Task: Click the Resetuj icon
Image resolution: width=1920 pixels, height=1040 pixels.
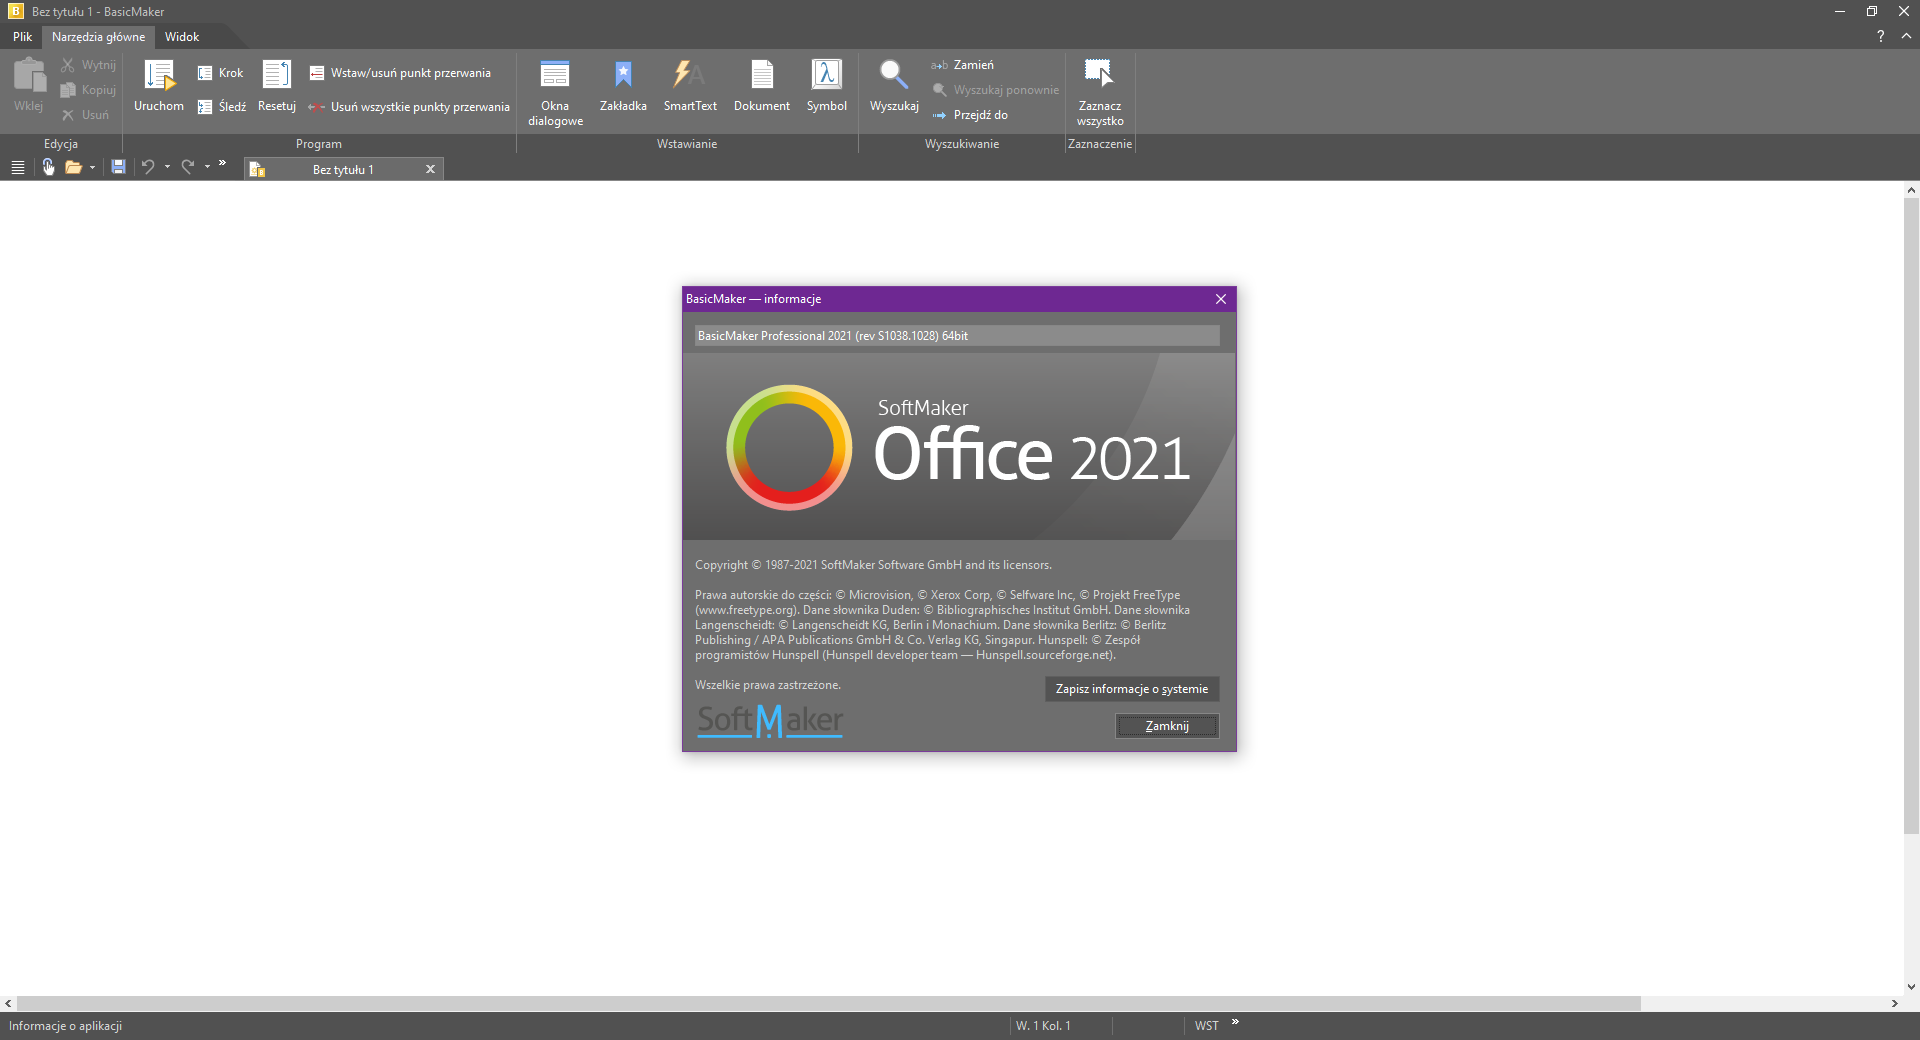Action: point(277,74)
